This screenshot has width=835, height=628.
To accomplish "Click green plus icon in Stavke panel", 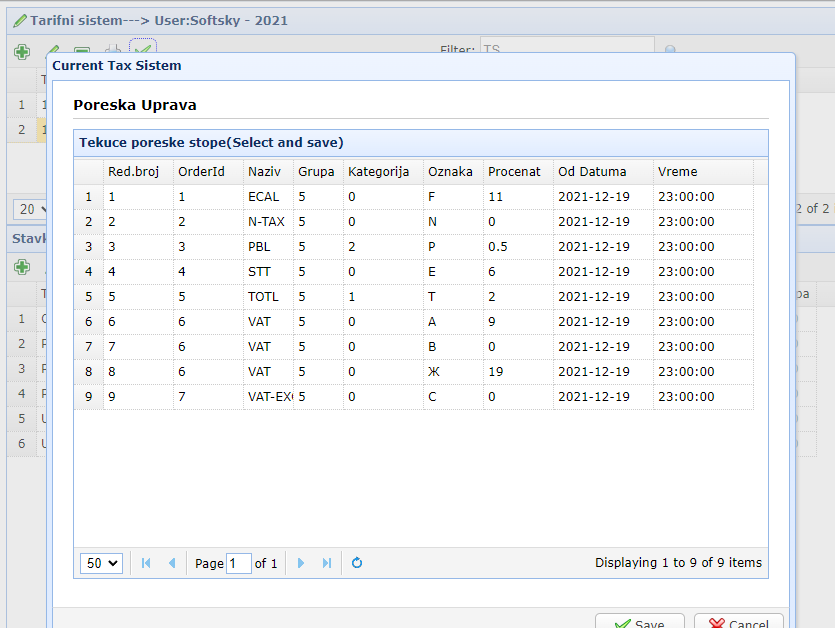I will click(x=21, y=267).
